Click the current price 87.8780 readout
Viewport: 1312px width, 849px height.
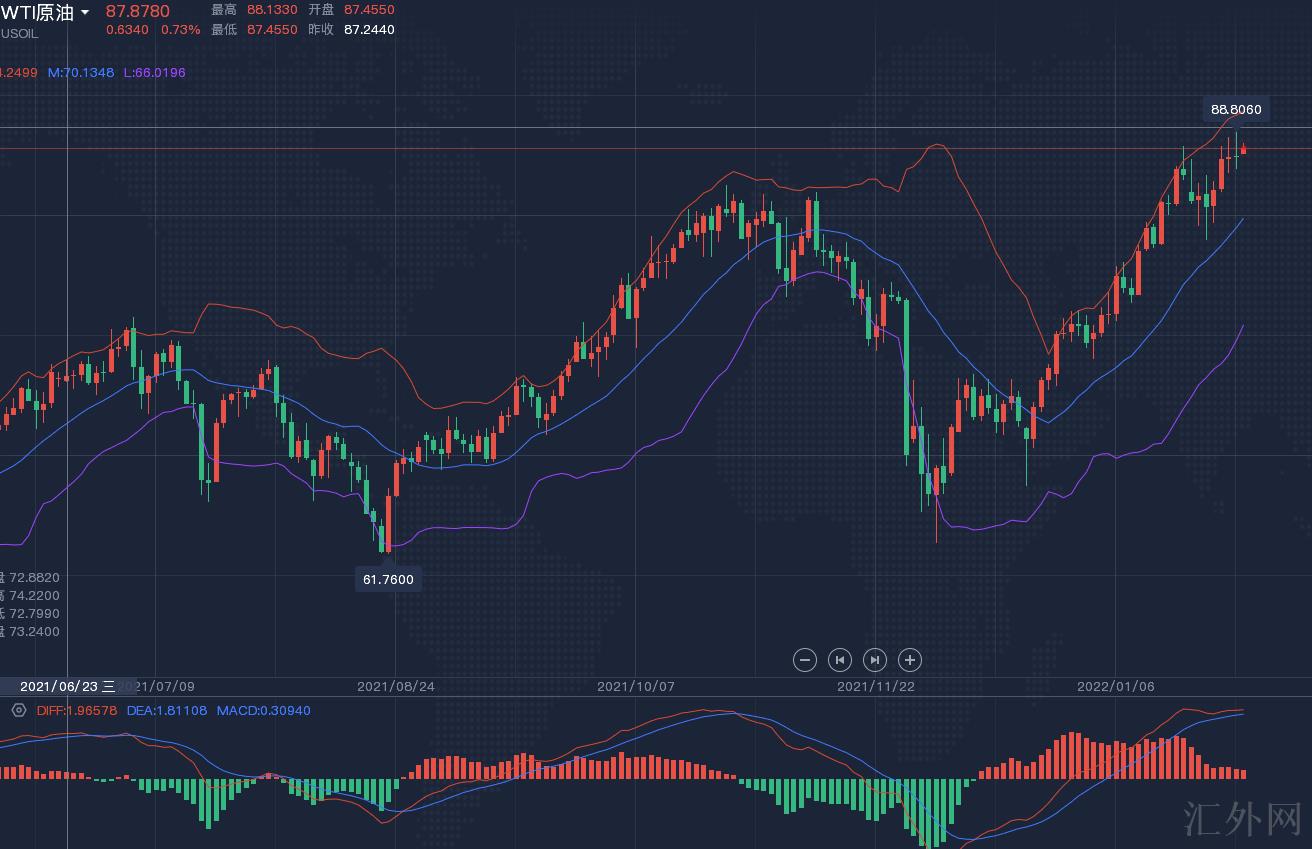137,11
